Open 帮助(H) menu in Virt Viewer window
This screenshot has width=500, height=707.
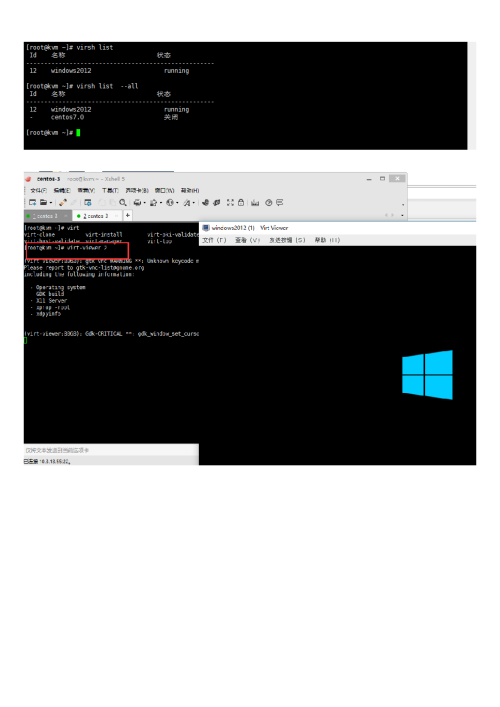[327, 240]
